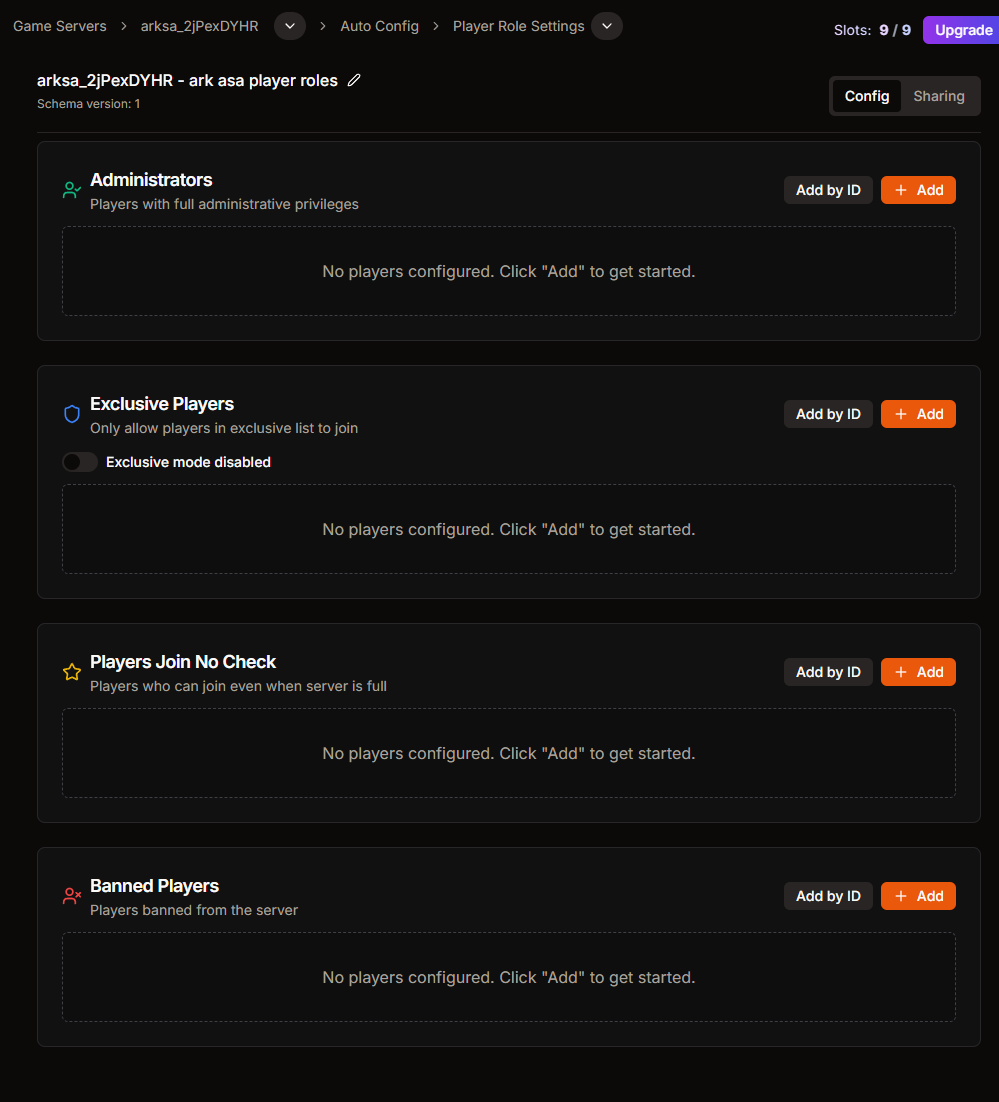Viewport: 999px width, 1102px height.
Task: Add a player to Administrators with plus button
Action: point(918,190)
